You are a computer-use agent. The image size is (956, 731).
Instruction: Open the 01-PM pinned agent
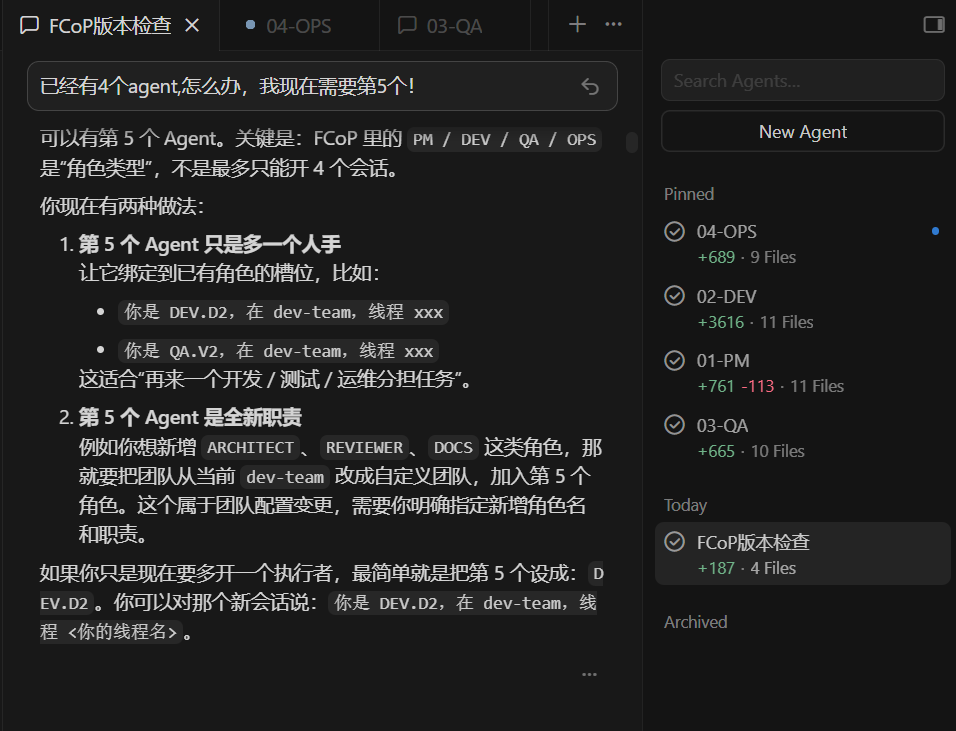point(802,373)
